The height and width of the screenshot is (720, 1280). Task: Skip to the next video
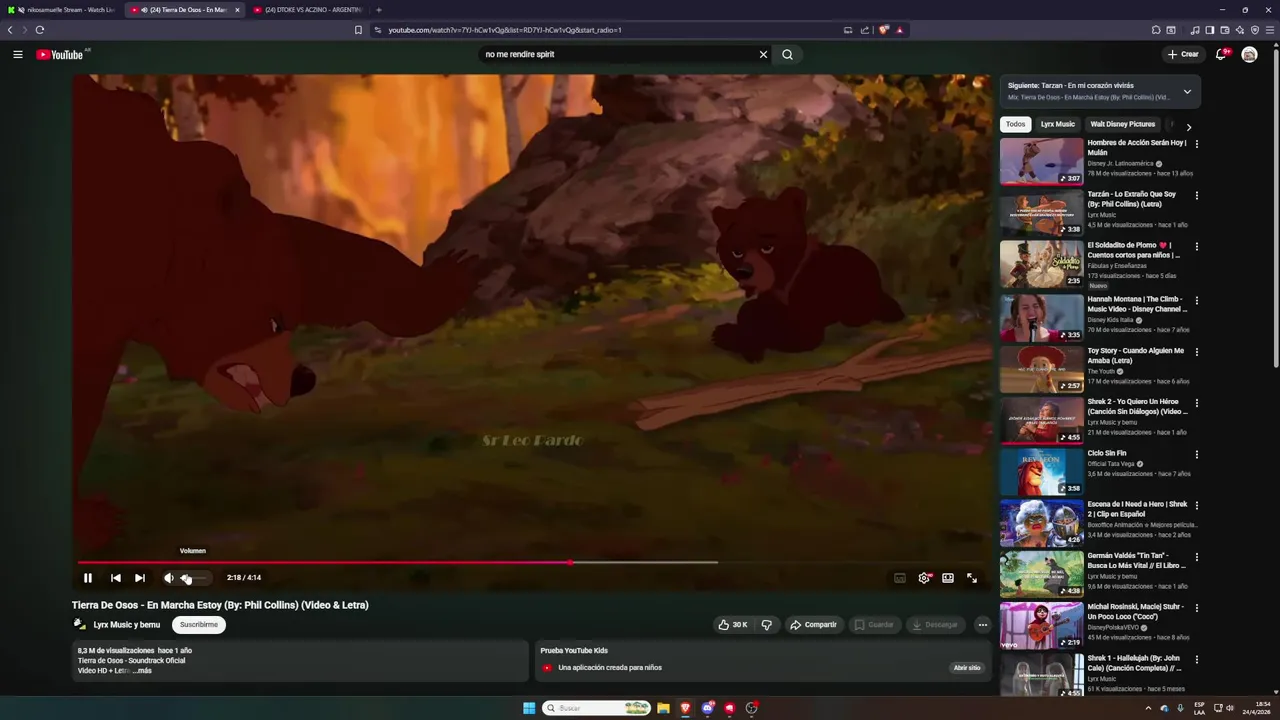(x=140, y=578)
